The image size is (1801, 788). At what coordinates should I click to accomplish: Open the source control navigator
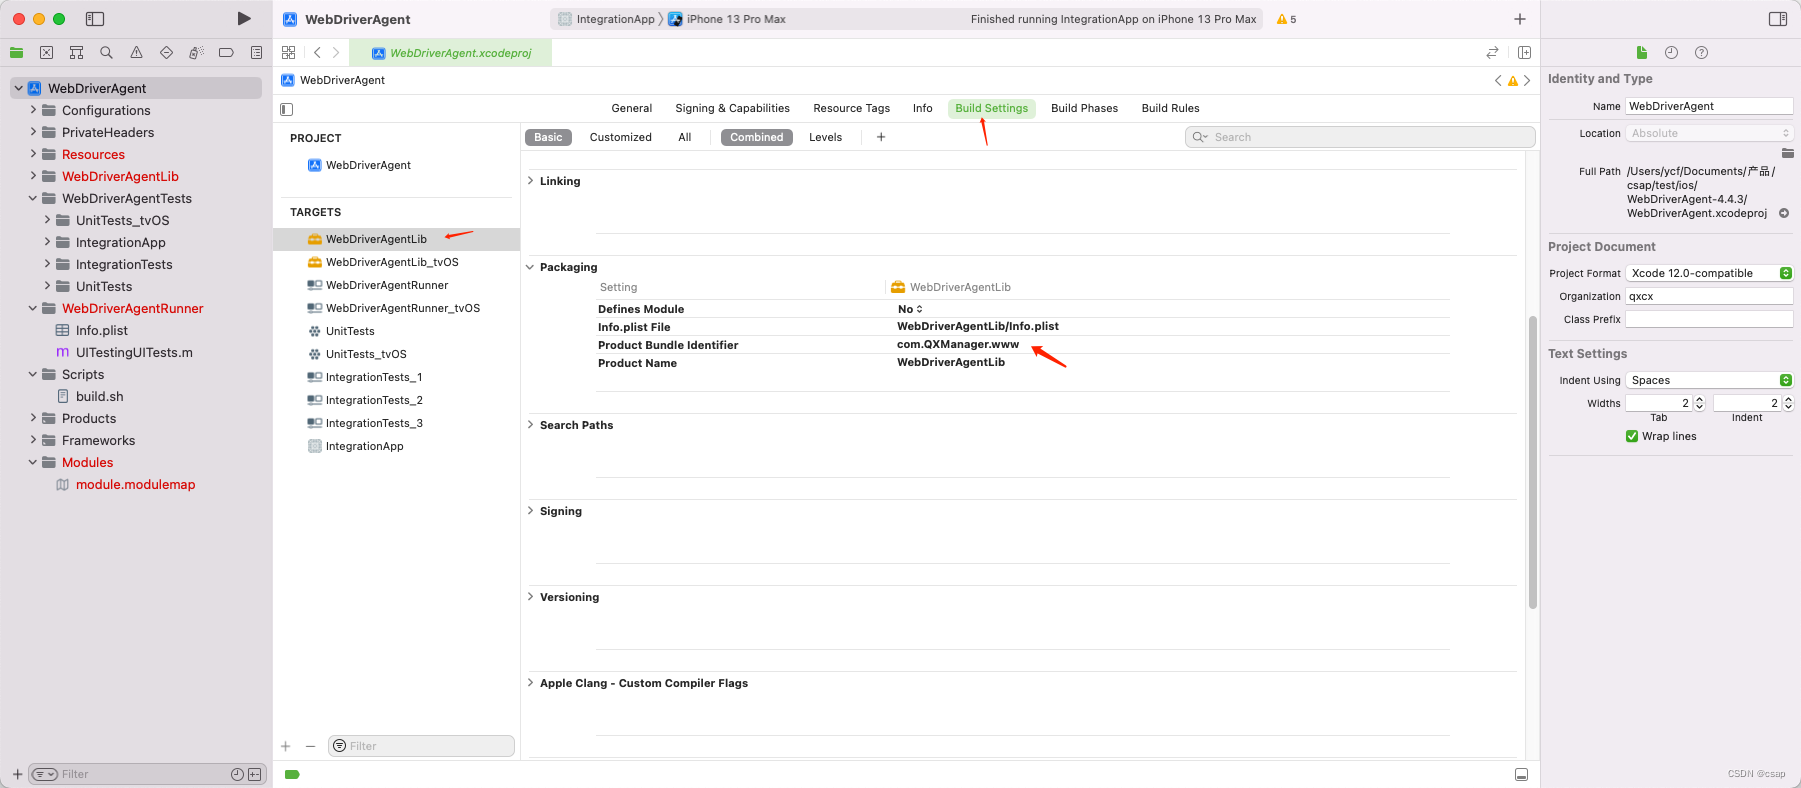click(46, 52)
